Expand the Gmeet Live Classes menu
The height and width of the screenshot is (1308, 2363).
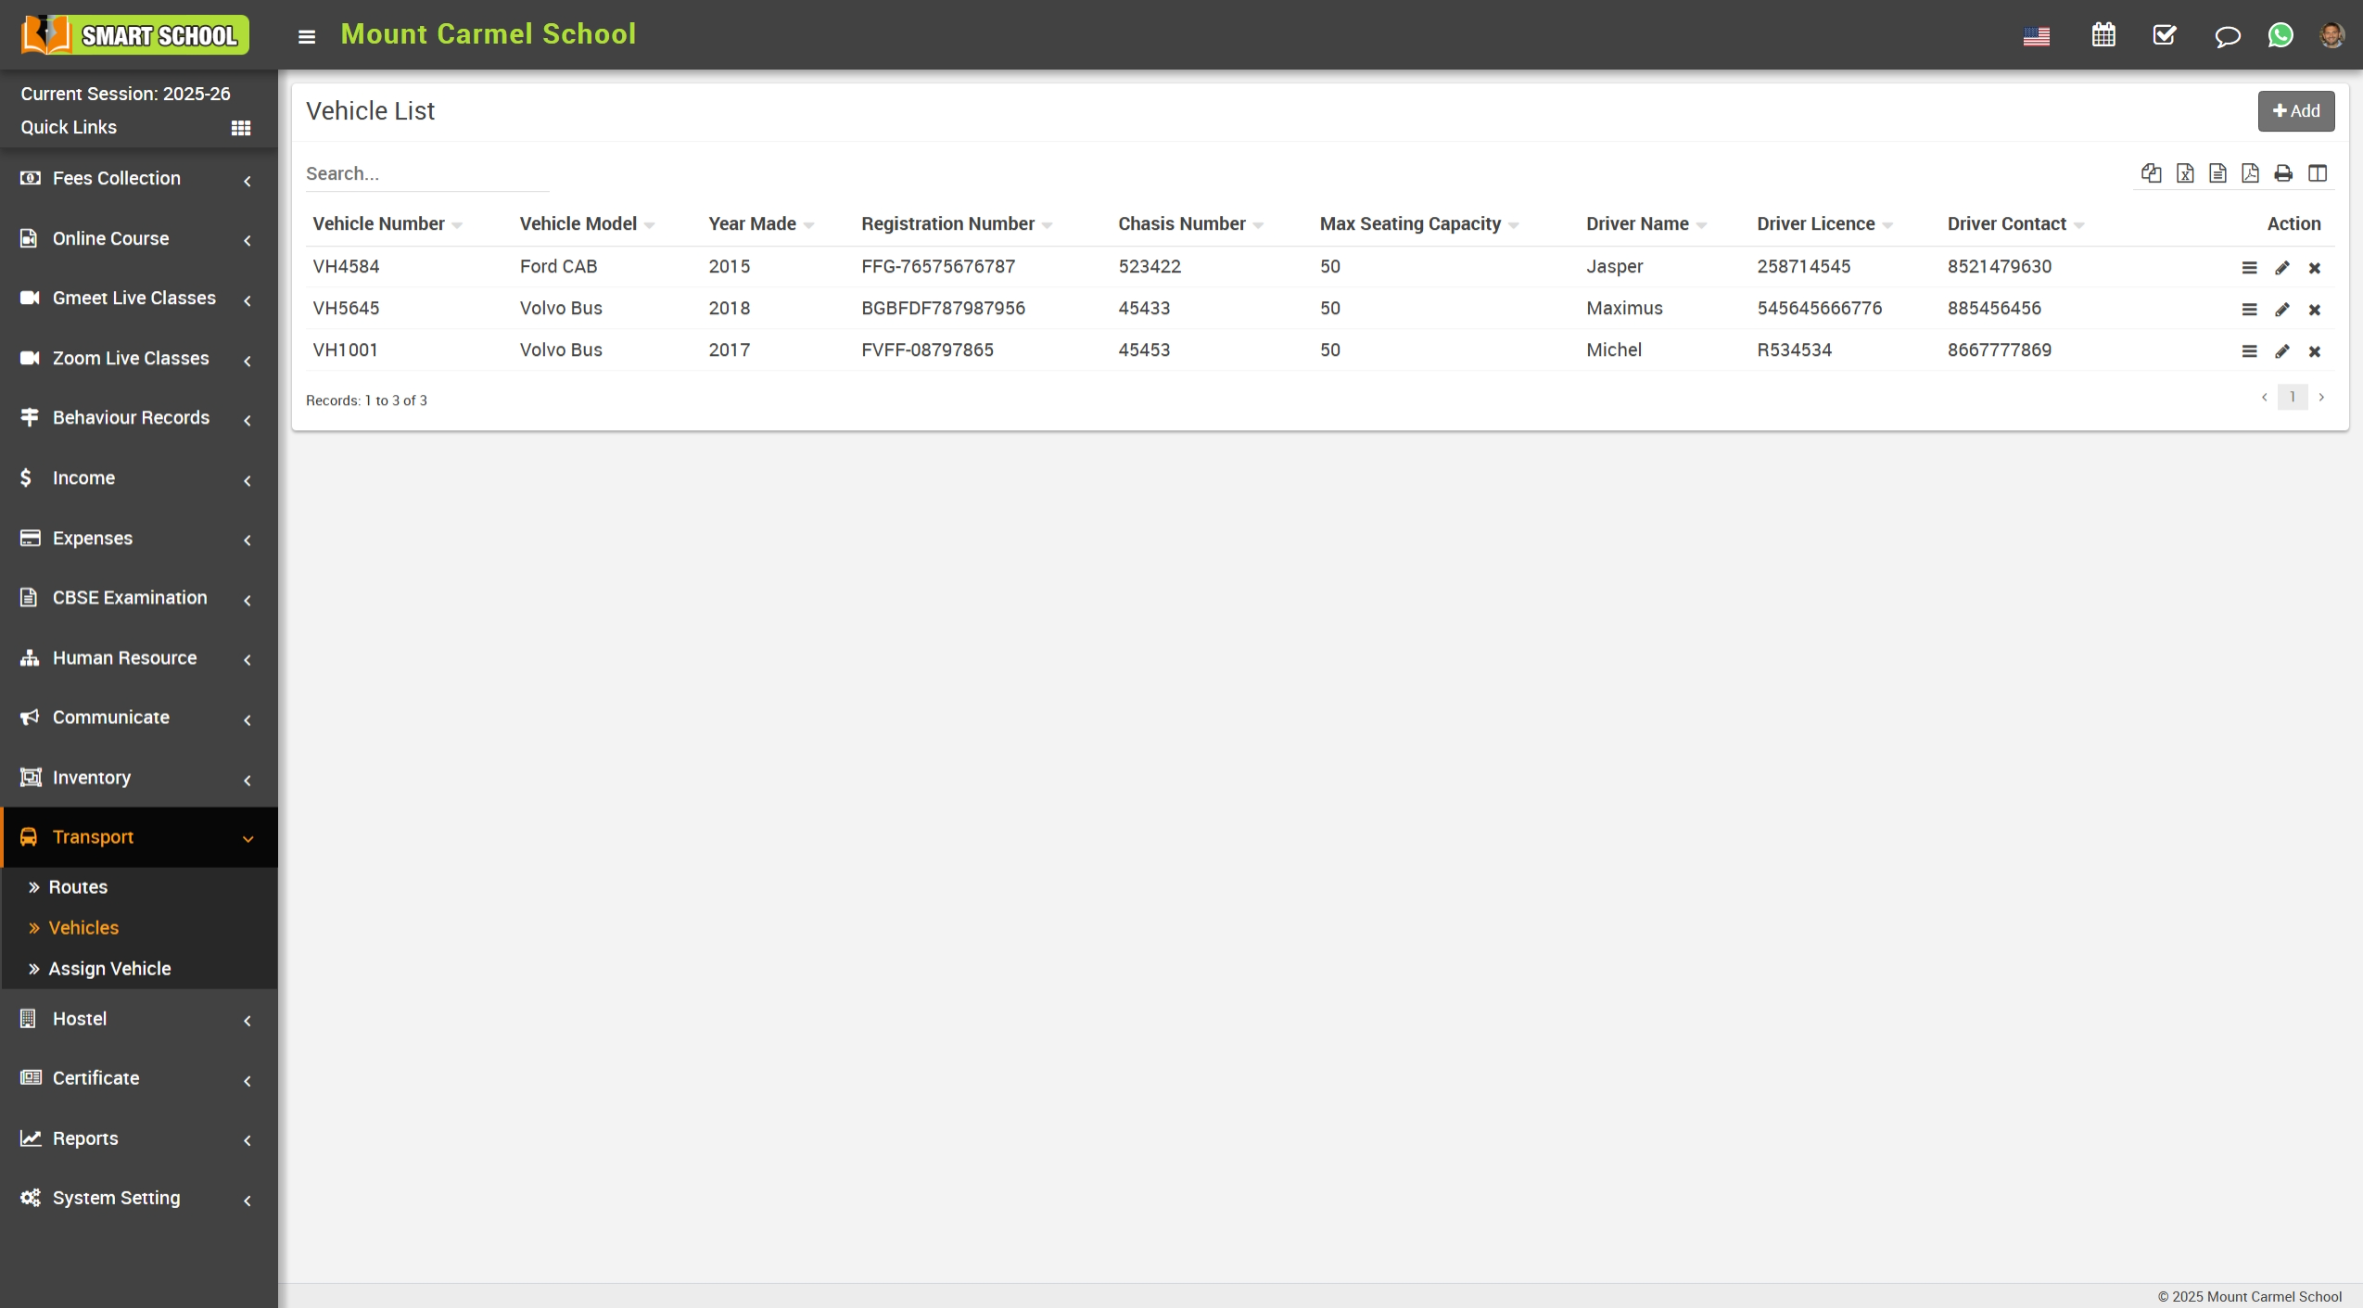(139, 298)
